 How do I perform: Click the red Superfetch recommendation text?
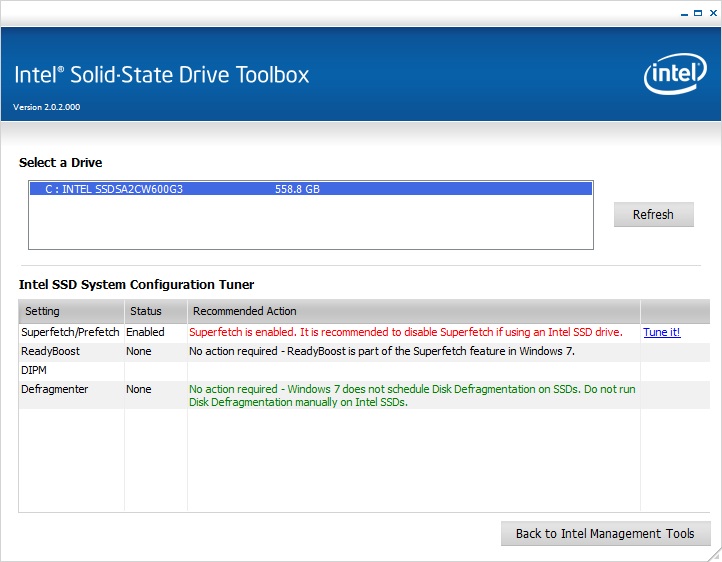coord(405,332)
